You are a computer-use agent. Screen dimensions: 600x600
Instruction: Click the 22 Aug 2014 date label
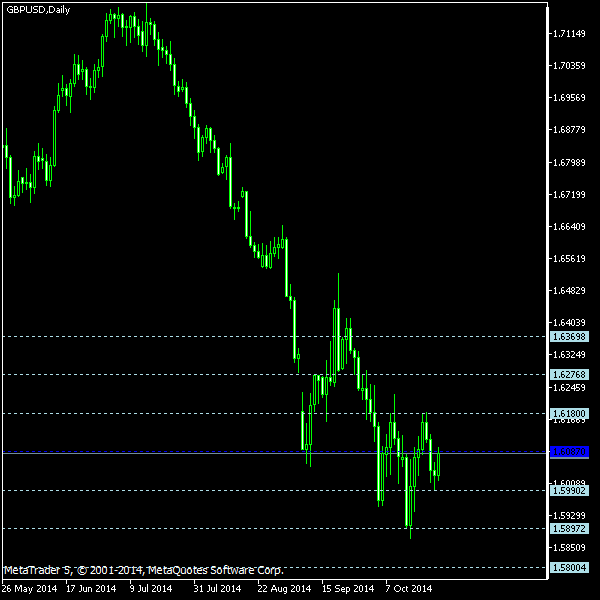coord(284,589)
